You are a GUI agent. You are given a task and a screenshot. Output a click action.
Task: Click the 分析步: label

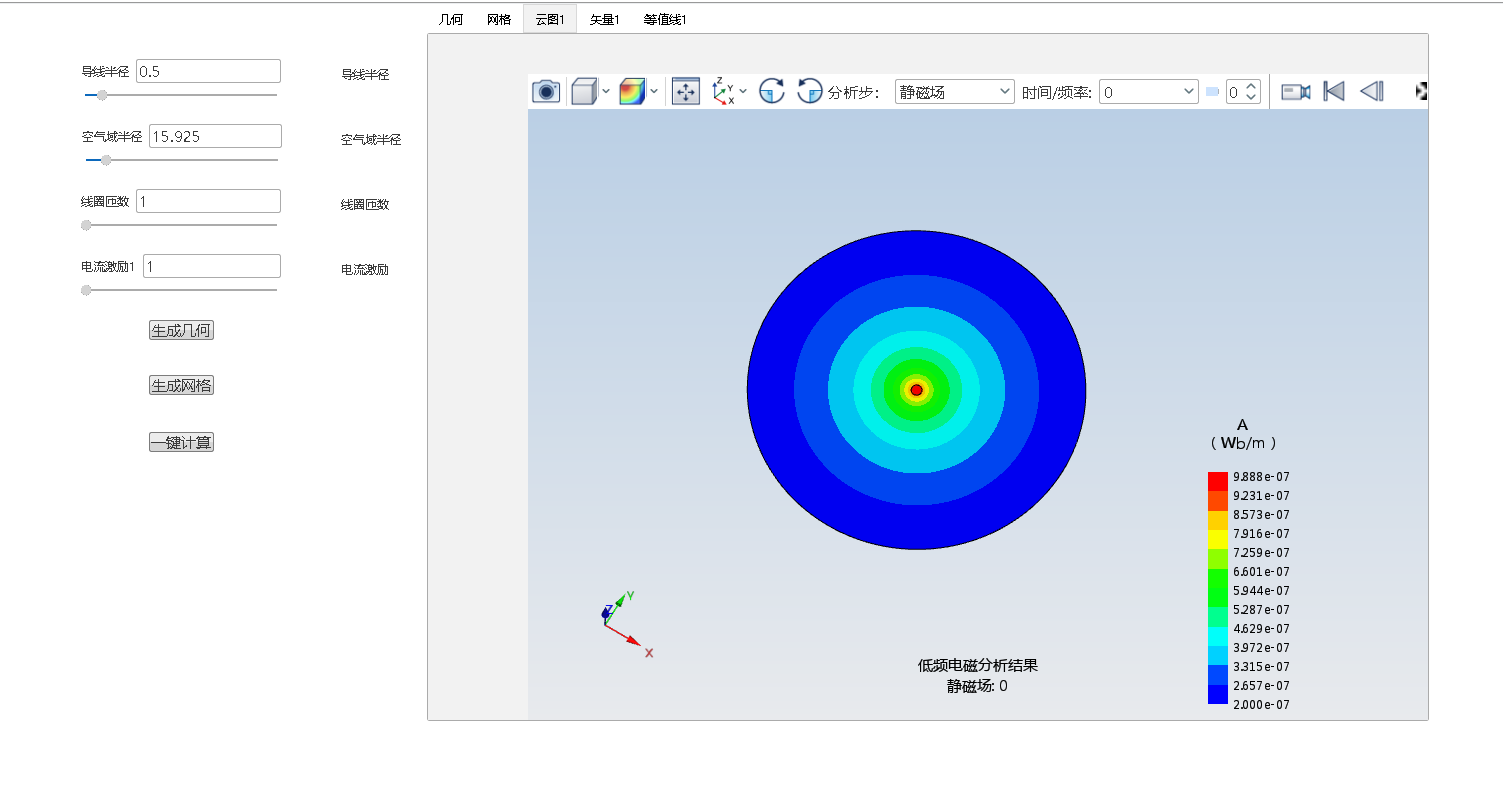854,92
